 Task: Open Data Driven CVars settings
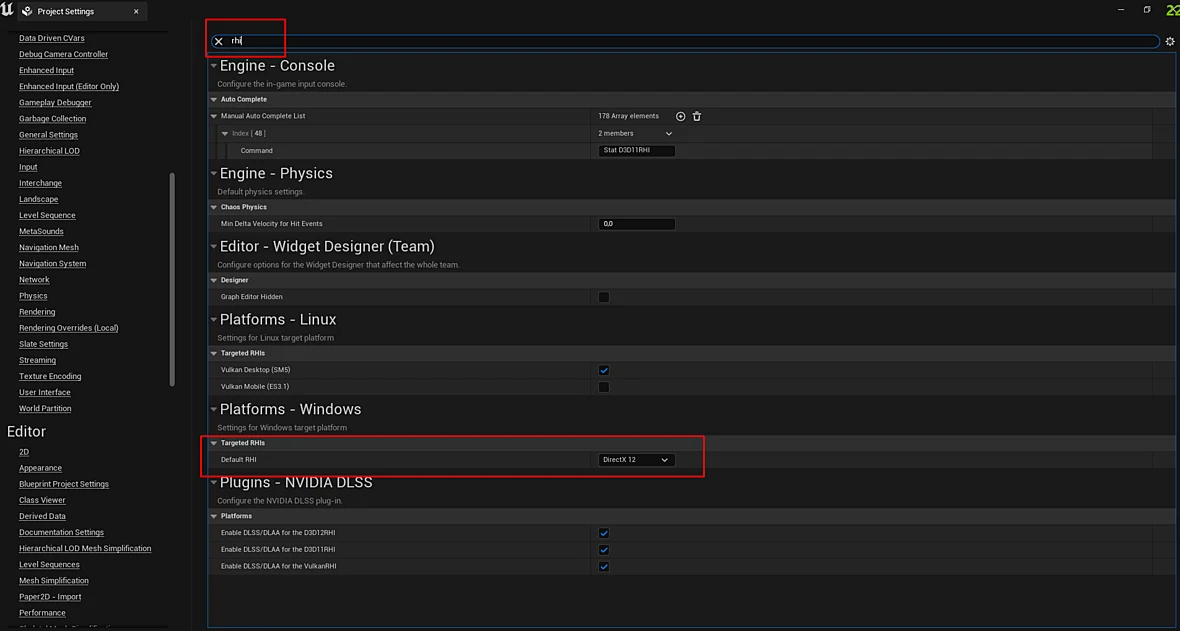point(52,38)
